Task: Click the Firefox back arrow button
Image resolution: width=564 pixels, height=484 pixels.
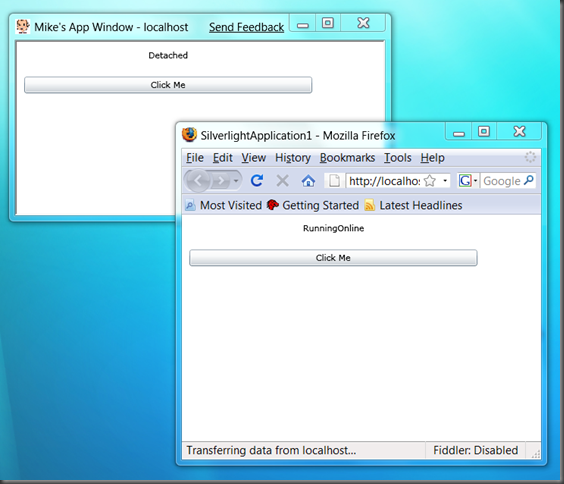Action: tap(197, 181)
